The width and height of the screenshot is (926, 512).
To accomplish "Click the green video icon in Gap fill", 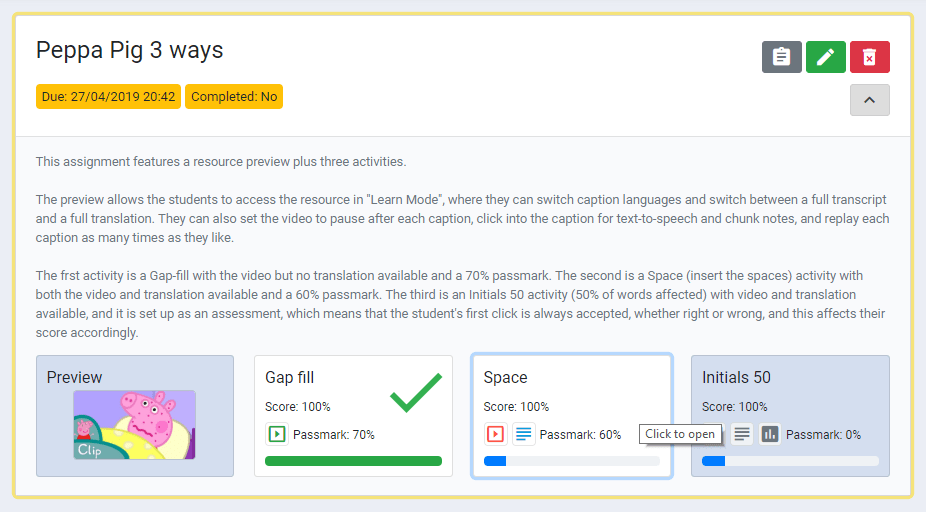I will [x=276, y=434].
